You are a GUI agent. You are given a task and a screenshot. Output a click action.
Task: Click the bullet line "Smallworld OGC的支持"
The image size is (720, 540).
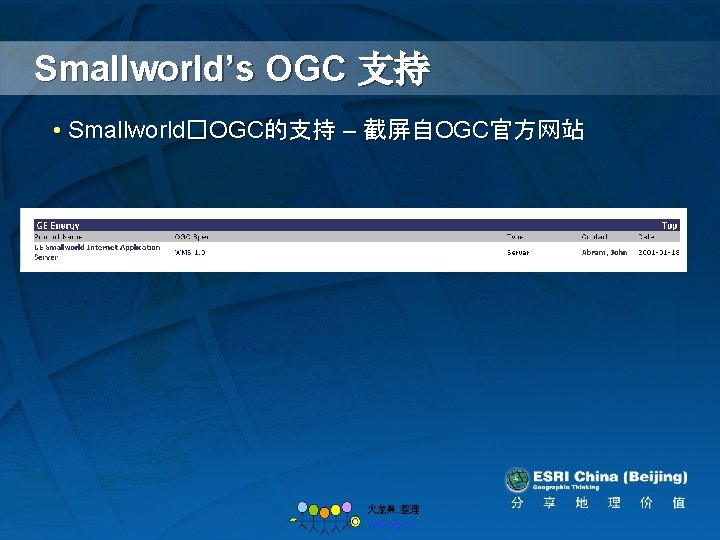[x=202, y=129]
